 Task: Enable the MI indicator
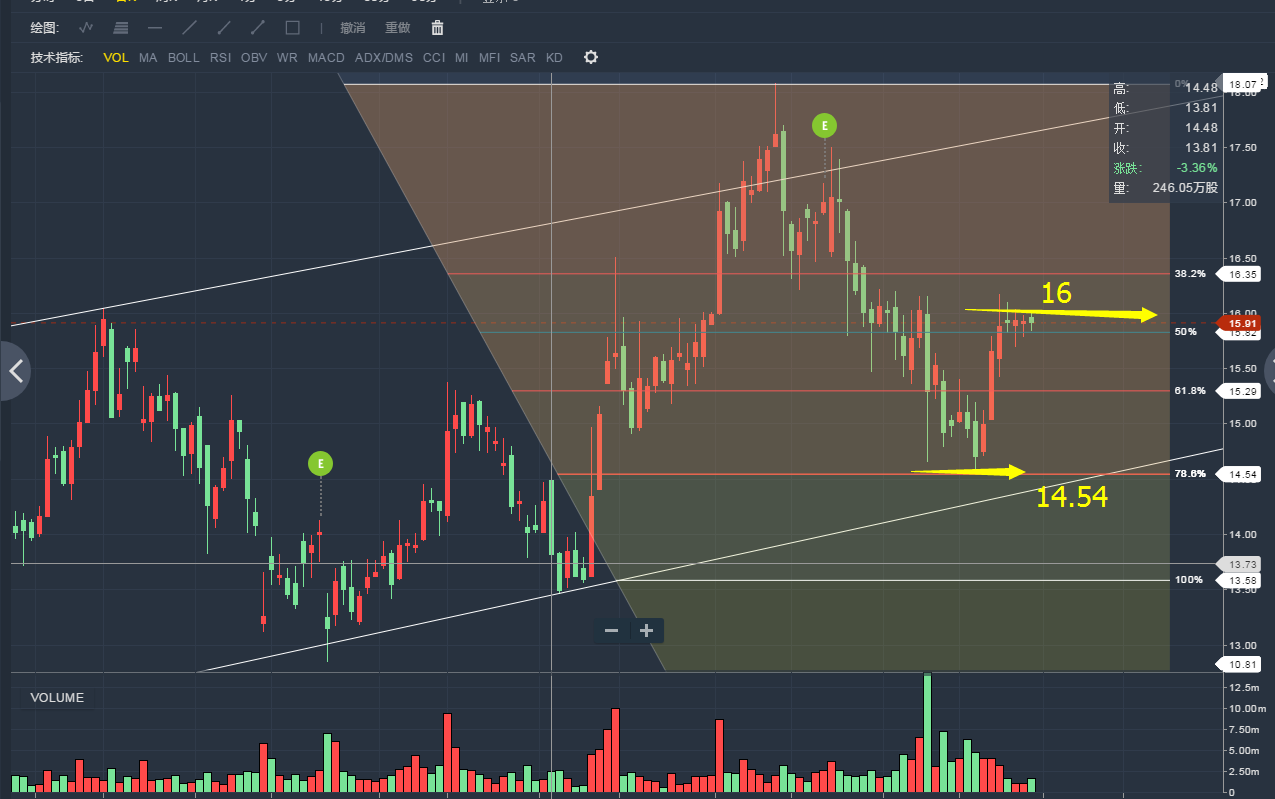pyautogui.click(x=461, y=58)
